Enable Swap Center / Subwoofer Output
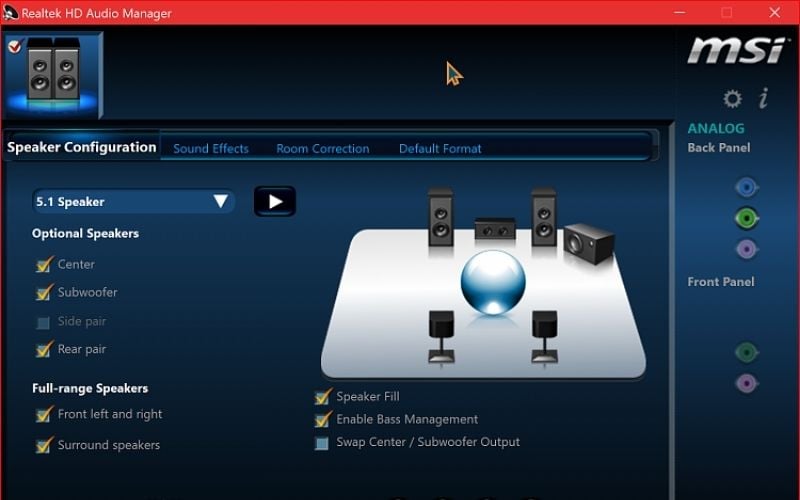The width and height of the screenshot is (800, 500). (x=321, y=443)
